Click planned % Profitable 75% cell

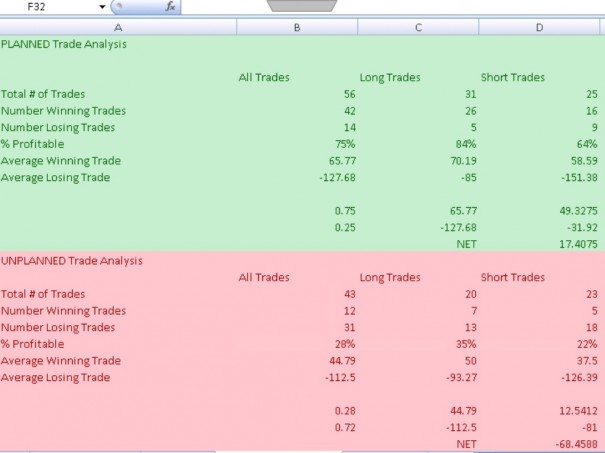(297, 144)
